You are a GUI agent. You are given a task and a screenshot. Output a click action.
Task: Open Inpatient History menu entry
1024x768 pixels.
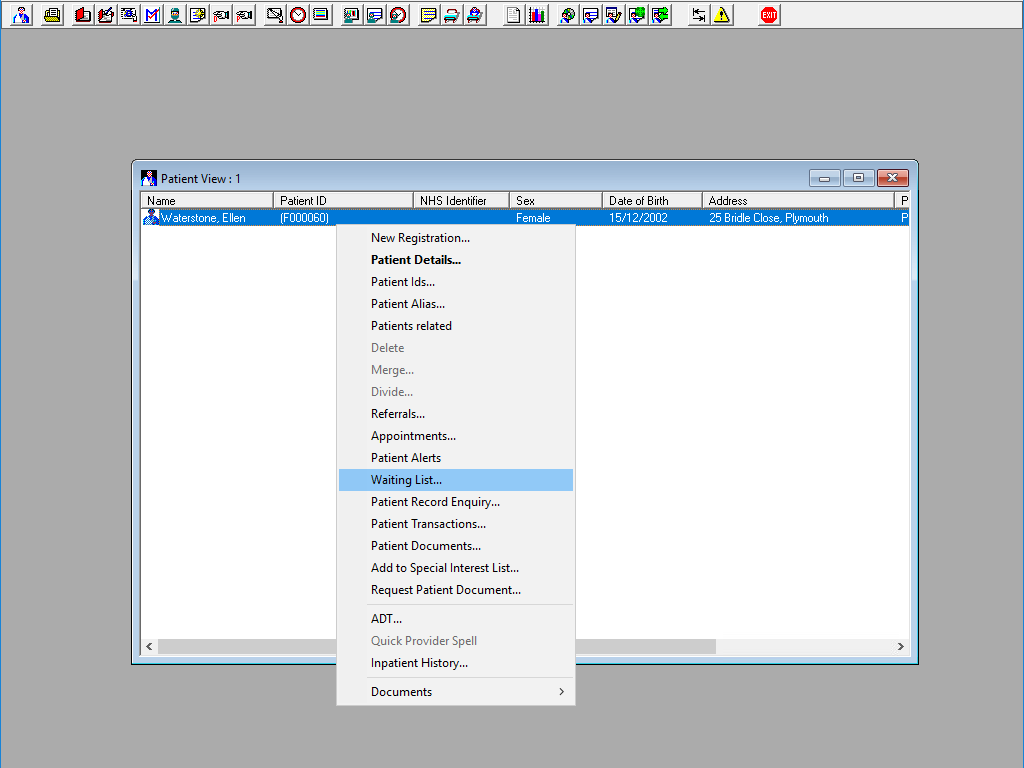pos(456,663)
